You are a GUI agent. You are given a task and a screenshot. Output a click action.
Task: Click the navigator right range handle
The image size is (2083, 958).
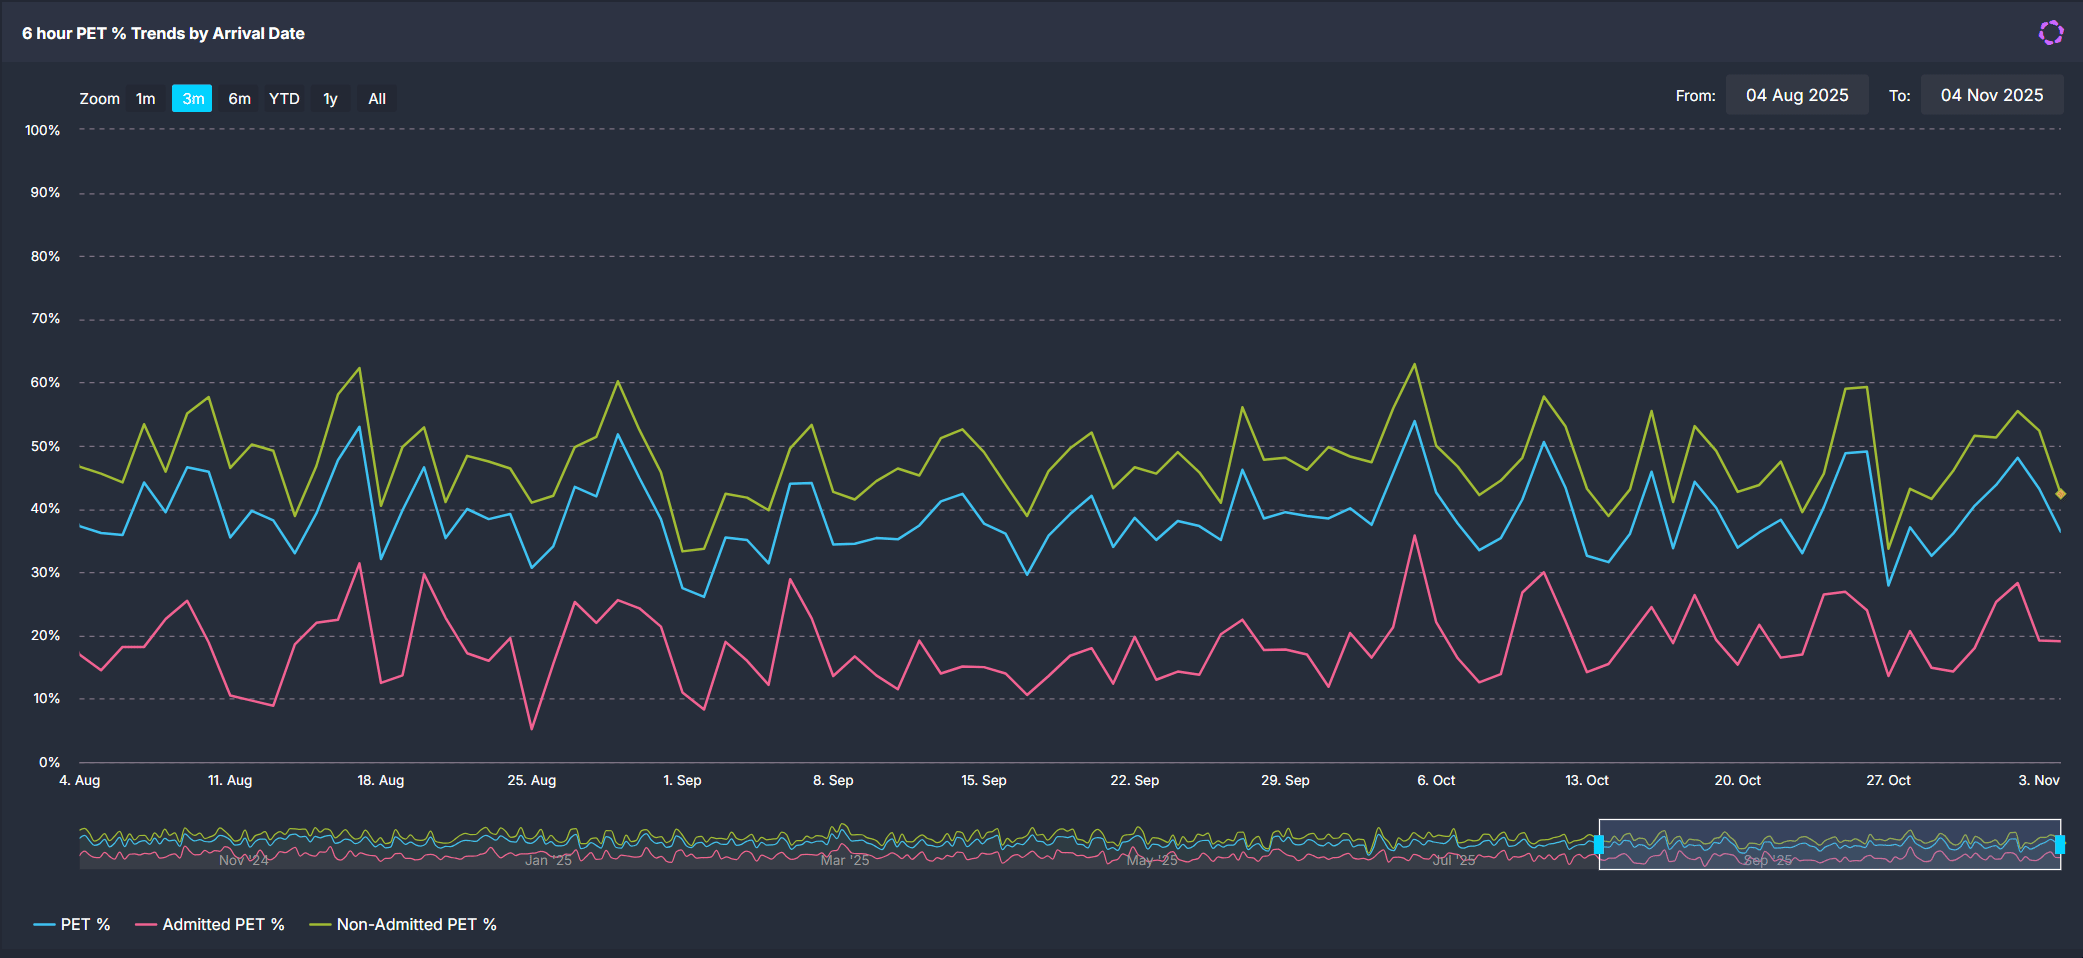pyautogui.click(x=2060, y=844)
